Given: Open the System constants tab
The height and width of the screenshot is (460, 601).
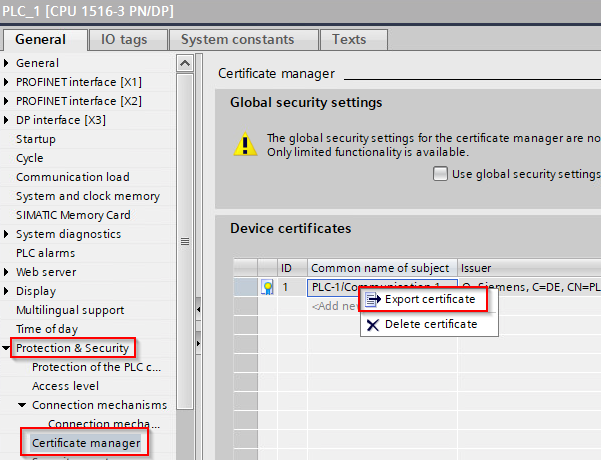Looking at the screenshot, I should (x=244, y=39).
